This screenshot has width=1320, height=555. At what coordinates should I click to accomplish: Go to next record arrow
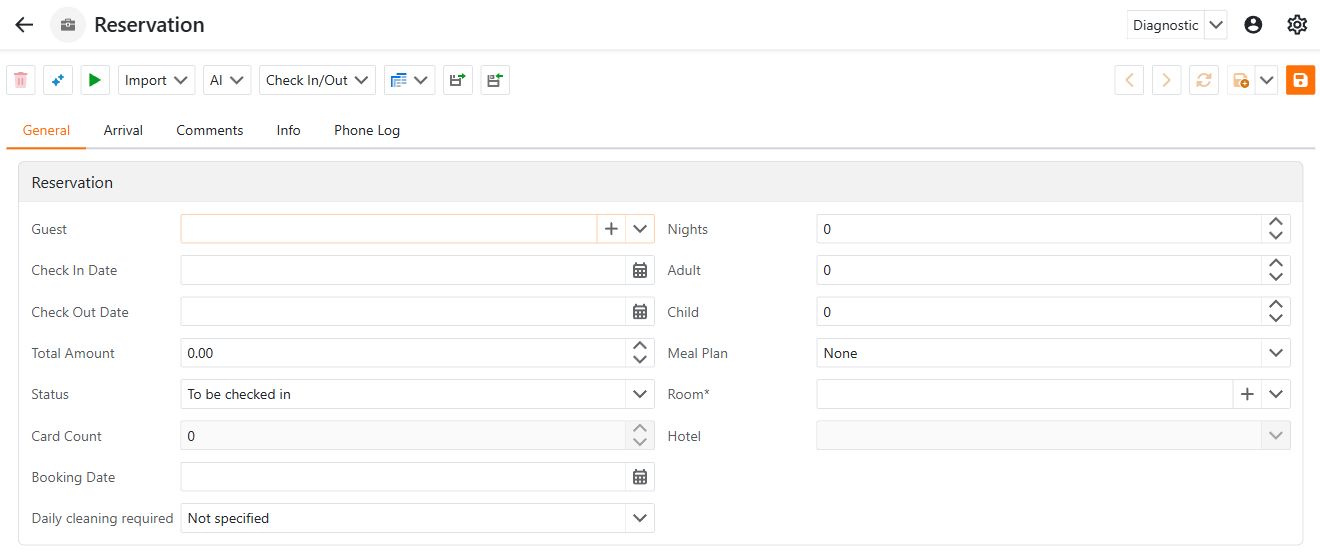pyautogui.click(x=1167, y=80)
